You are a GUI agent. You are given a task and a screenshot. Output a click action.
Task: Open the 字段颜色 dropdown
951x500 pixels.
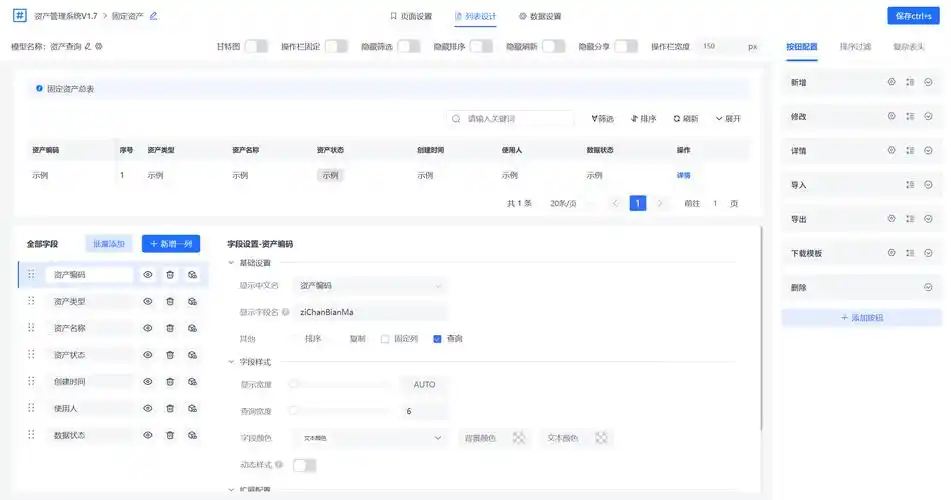[370, 438]
